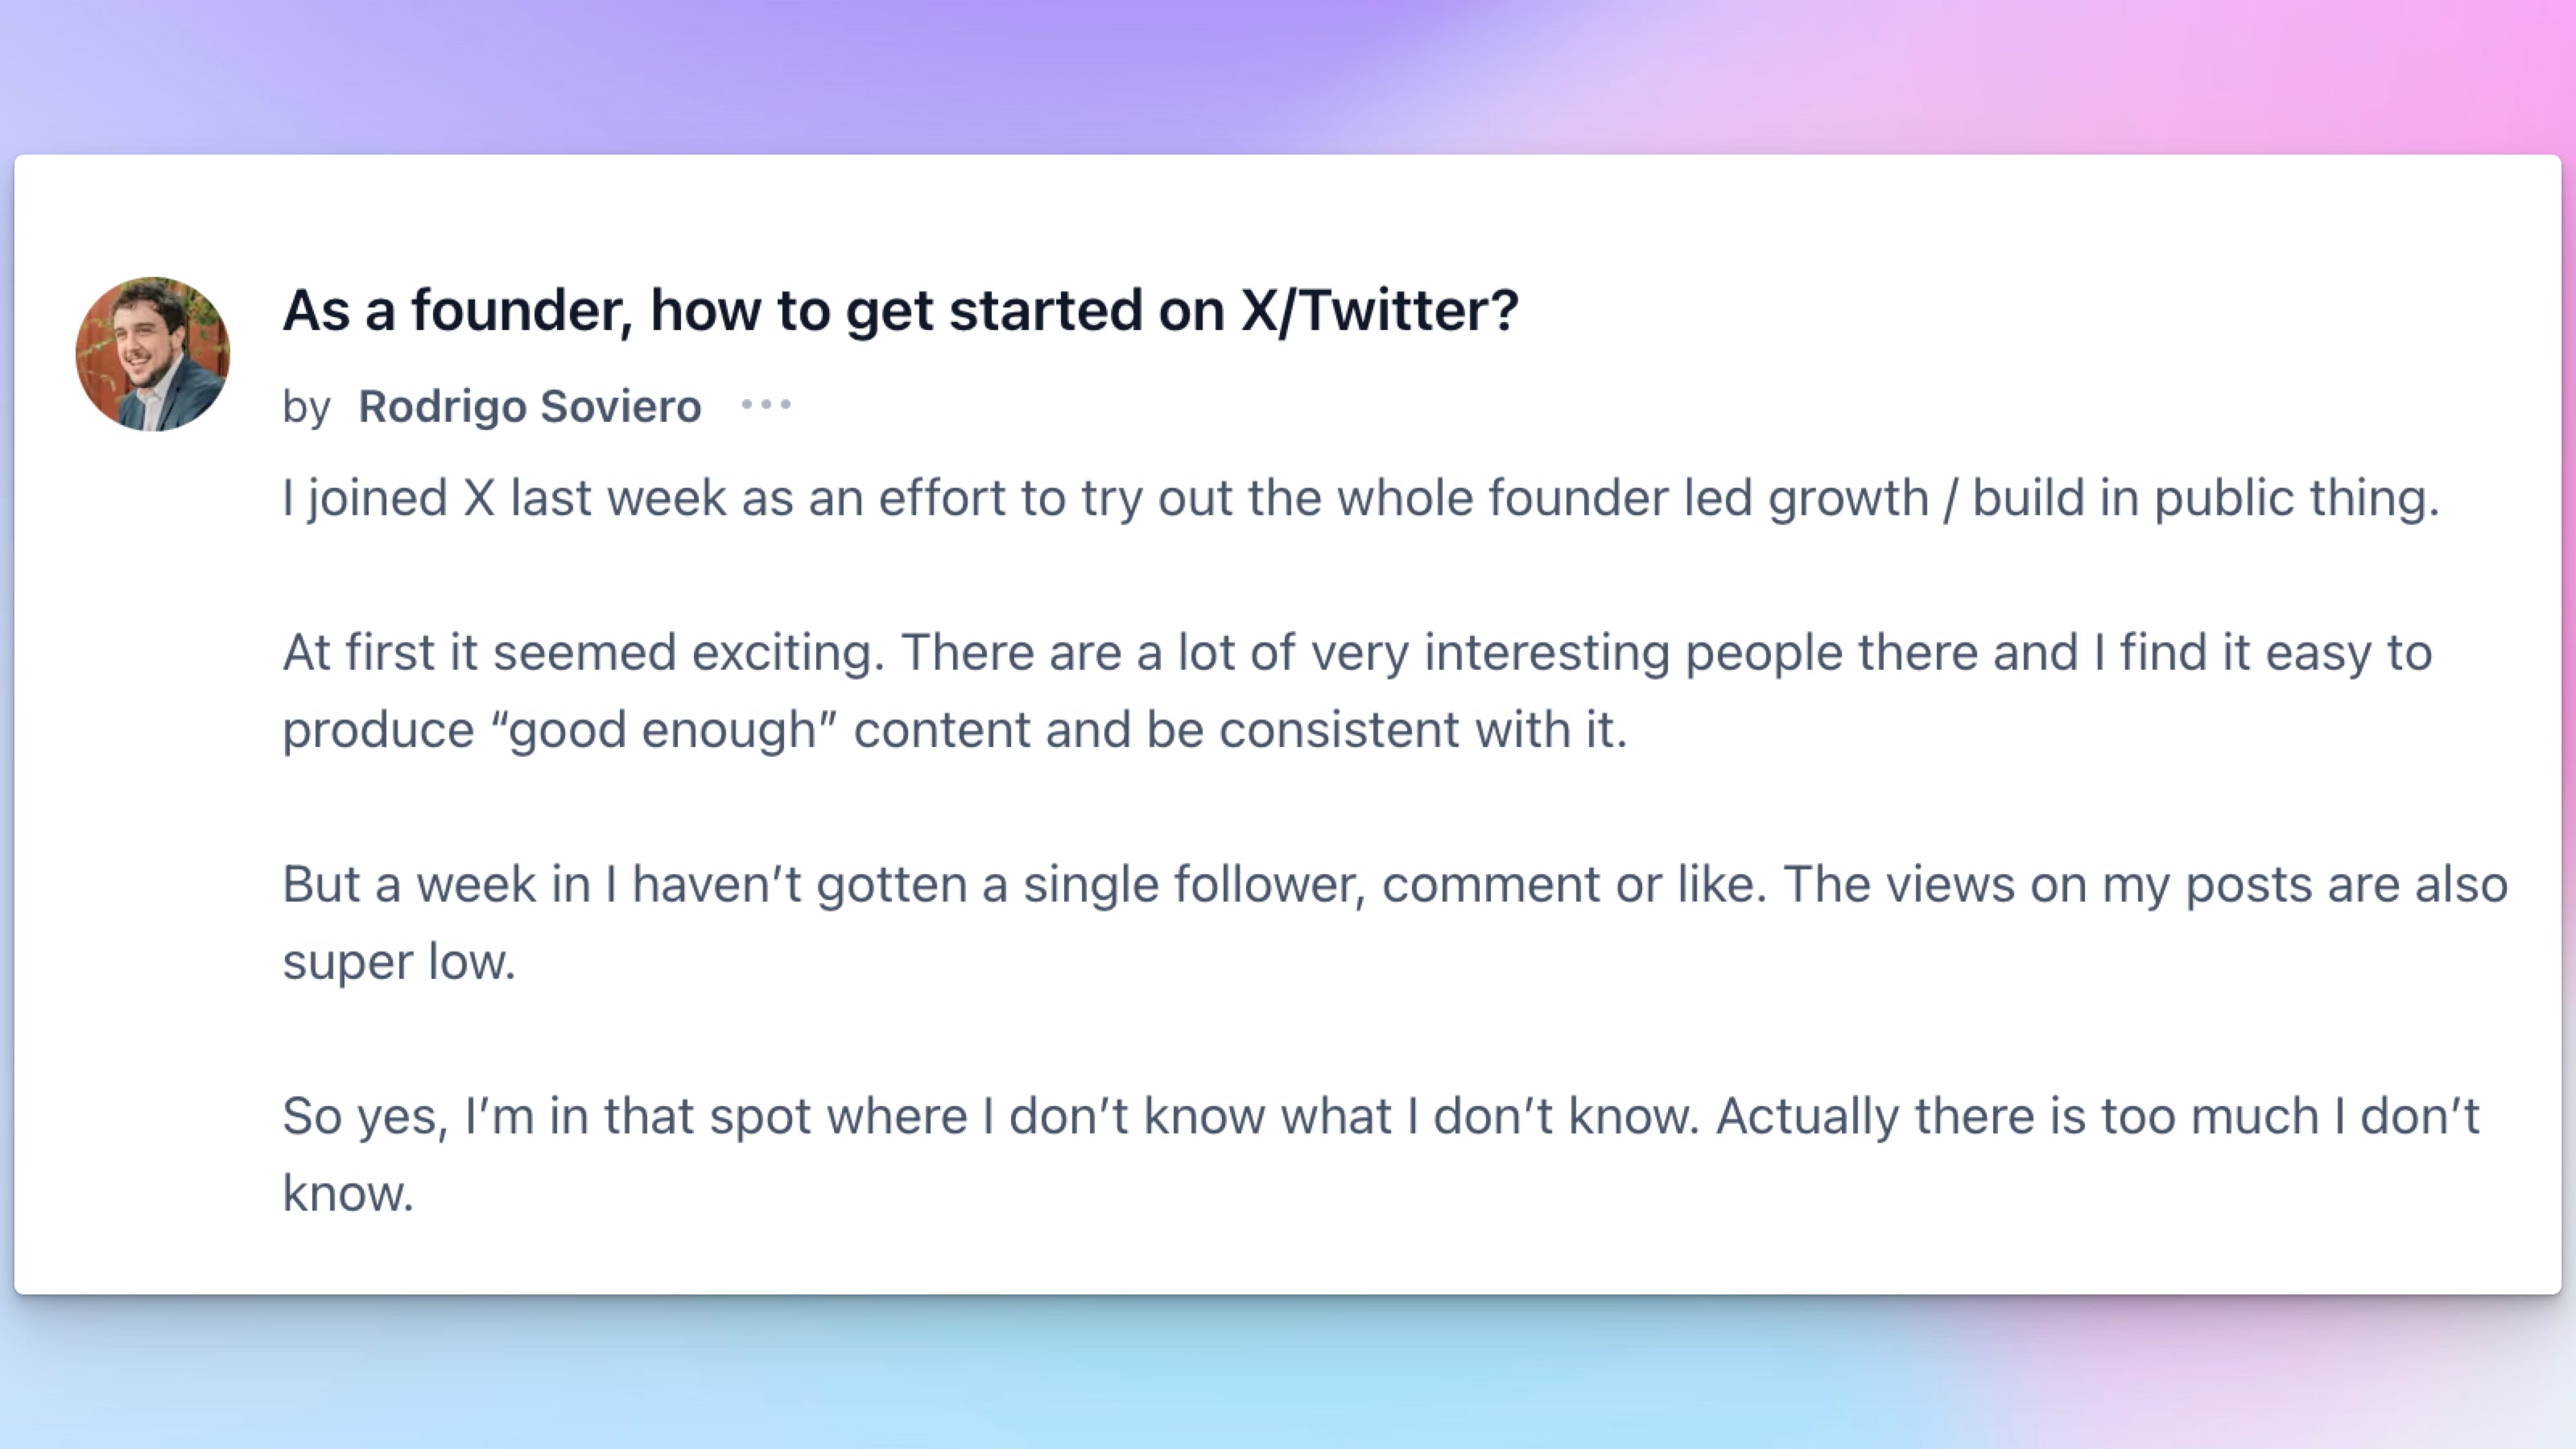Click the line starting "At first it seemed exciting"
This screenshot has width=2576, height=1449.
coord(1357,653)
